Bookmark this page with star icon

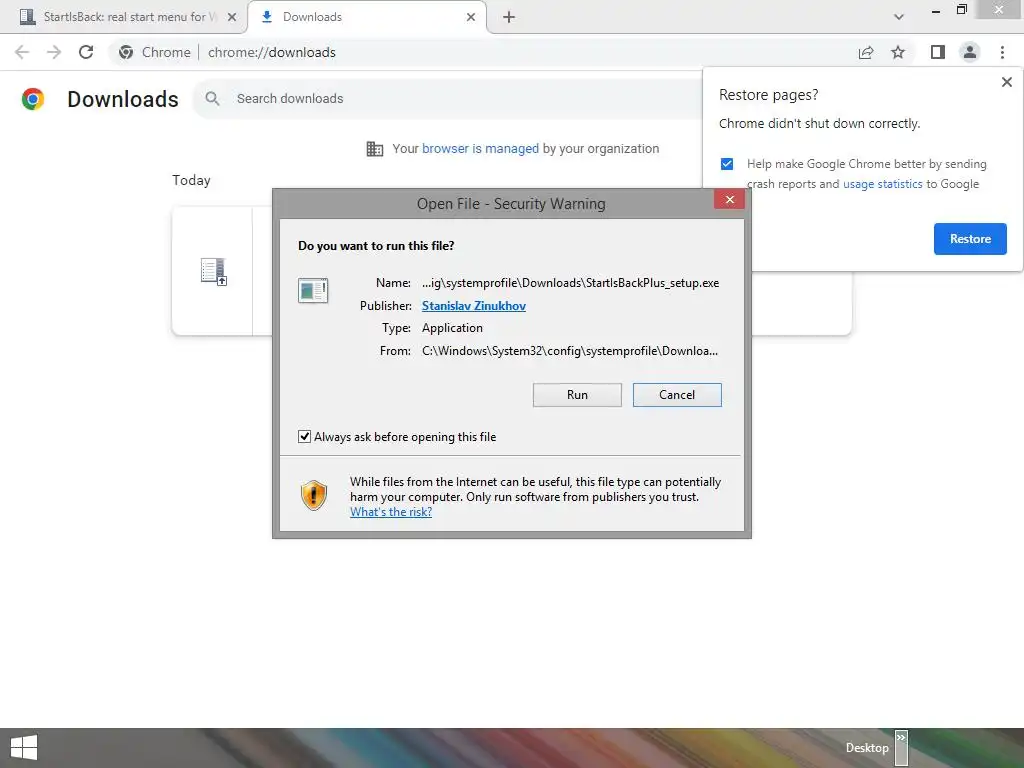pyautogui.click(x=898, y=52)
